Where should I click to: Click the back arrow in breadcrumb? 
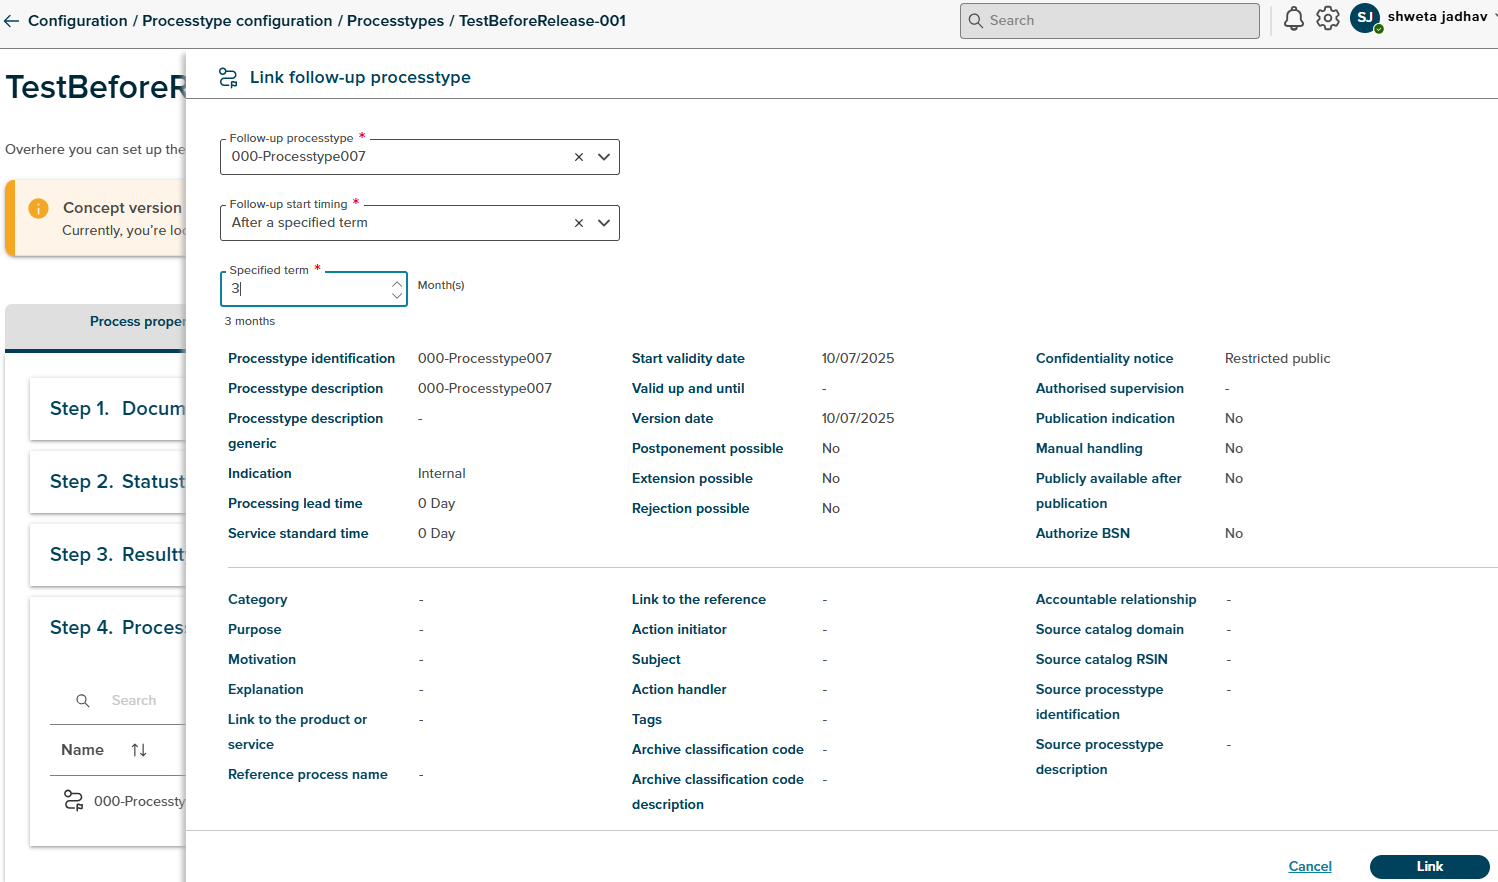(x=12, y=21)
